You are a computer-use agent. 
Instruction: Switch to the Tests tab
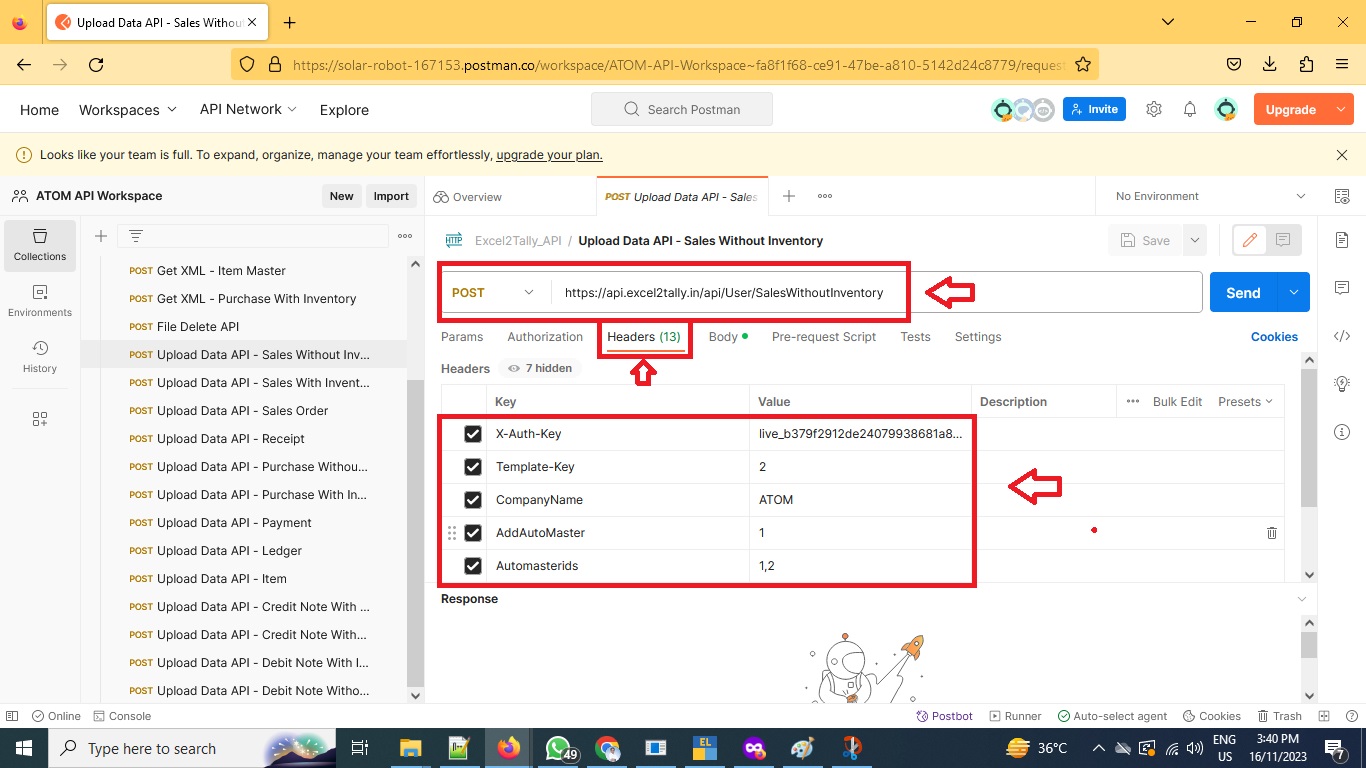tap(915, 337)
